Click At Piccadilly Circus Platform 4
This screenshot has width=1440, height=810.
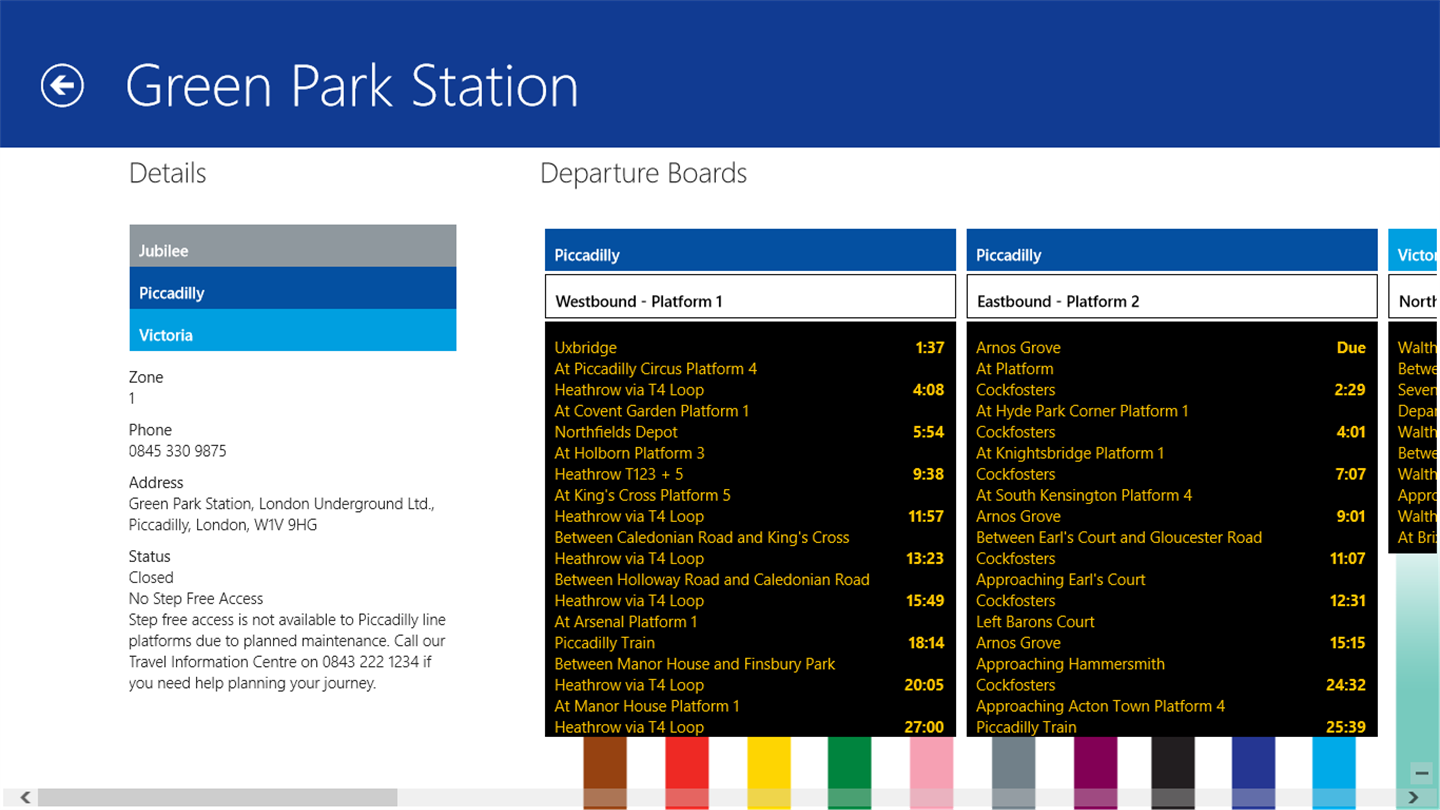click(656, 369)
